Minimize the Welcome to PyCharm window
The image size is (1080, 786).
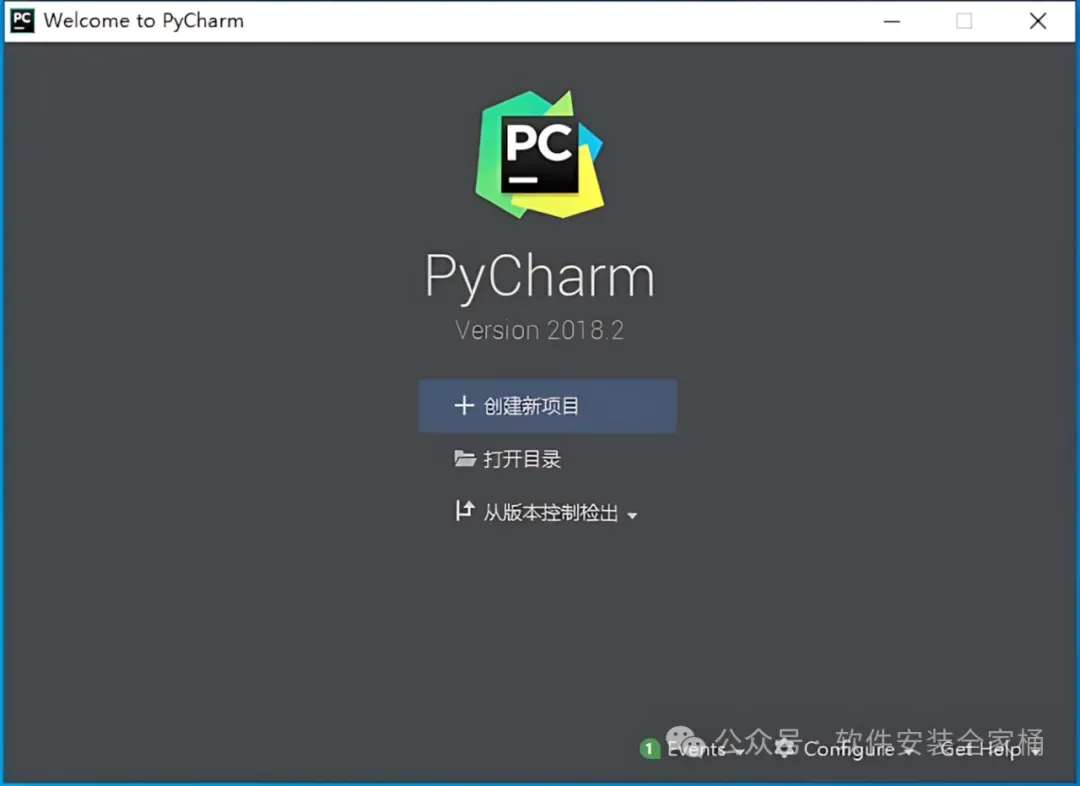892,21
